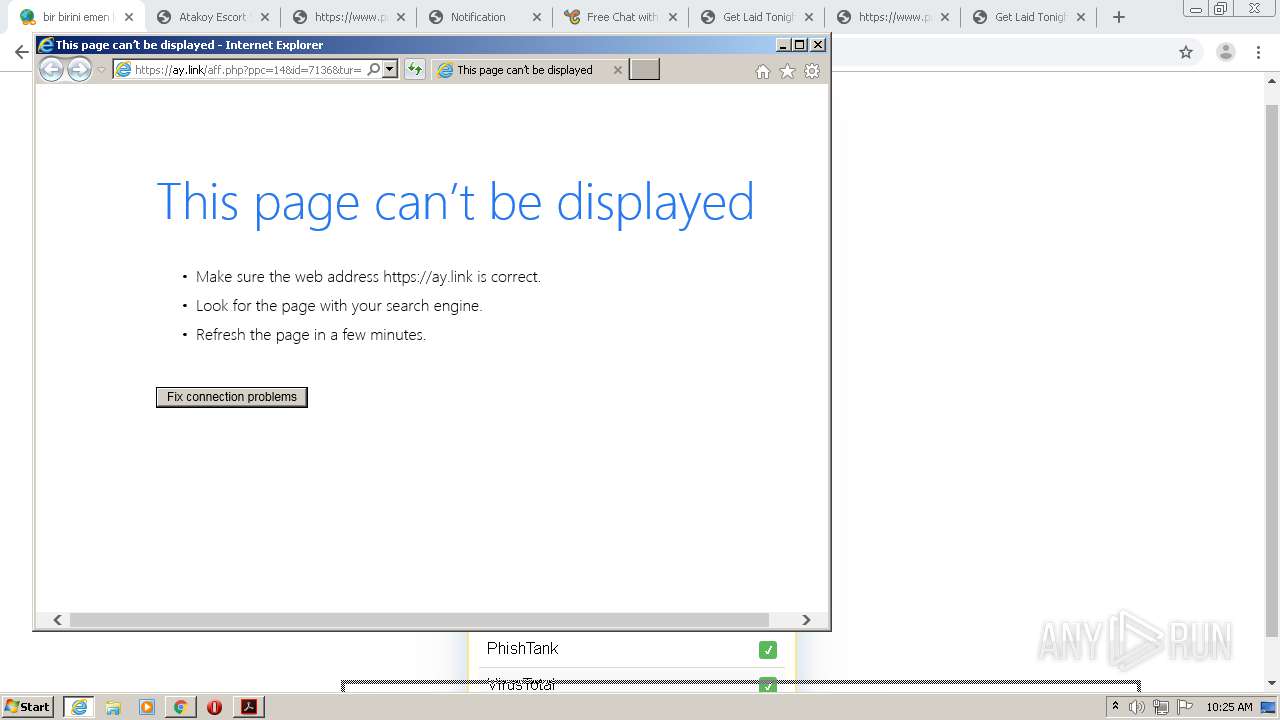Click the ay.link URL in IE address bar

click(248, 70)
